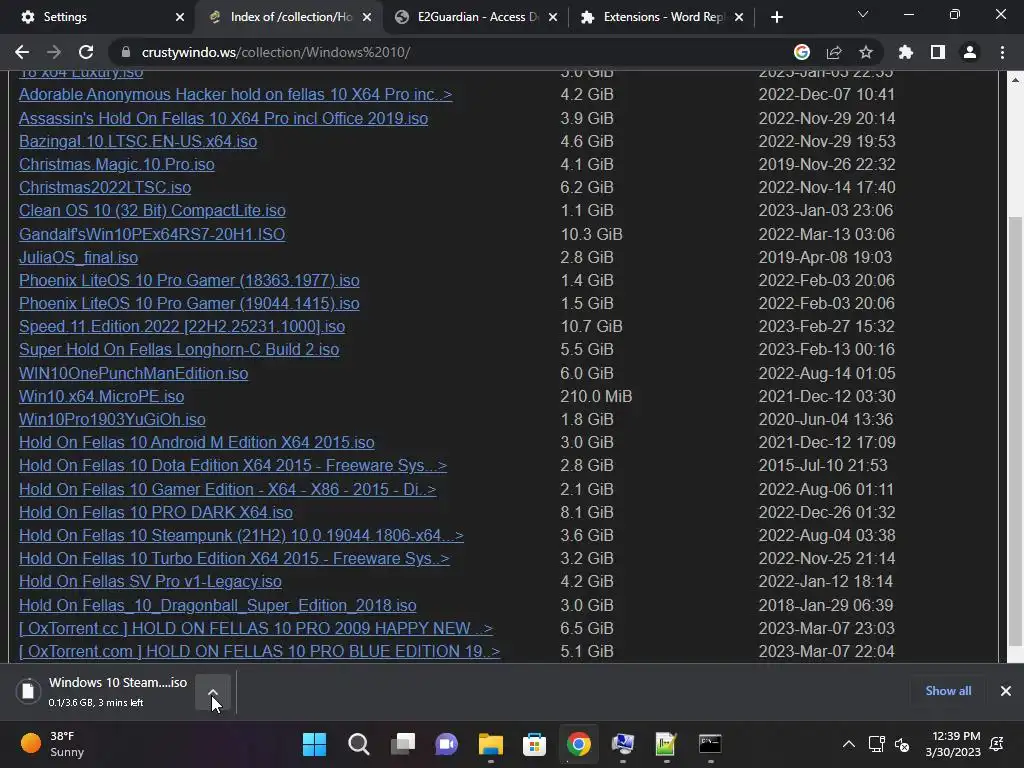
Task: Bookmark this page with star
Action: 866,52
